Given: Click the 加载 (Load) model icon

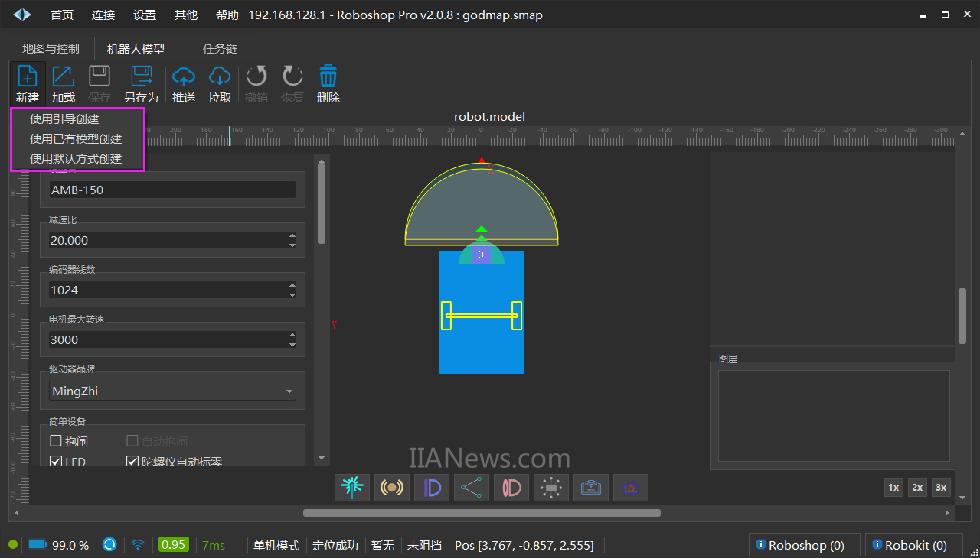Looking at the screenshot, I should [x=63, y=82].
